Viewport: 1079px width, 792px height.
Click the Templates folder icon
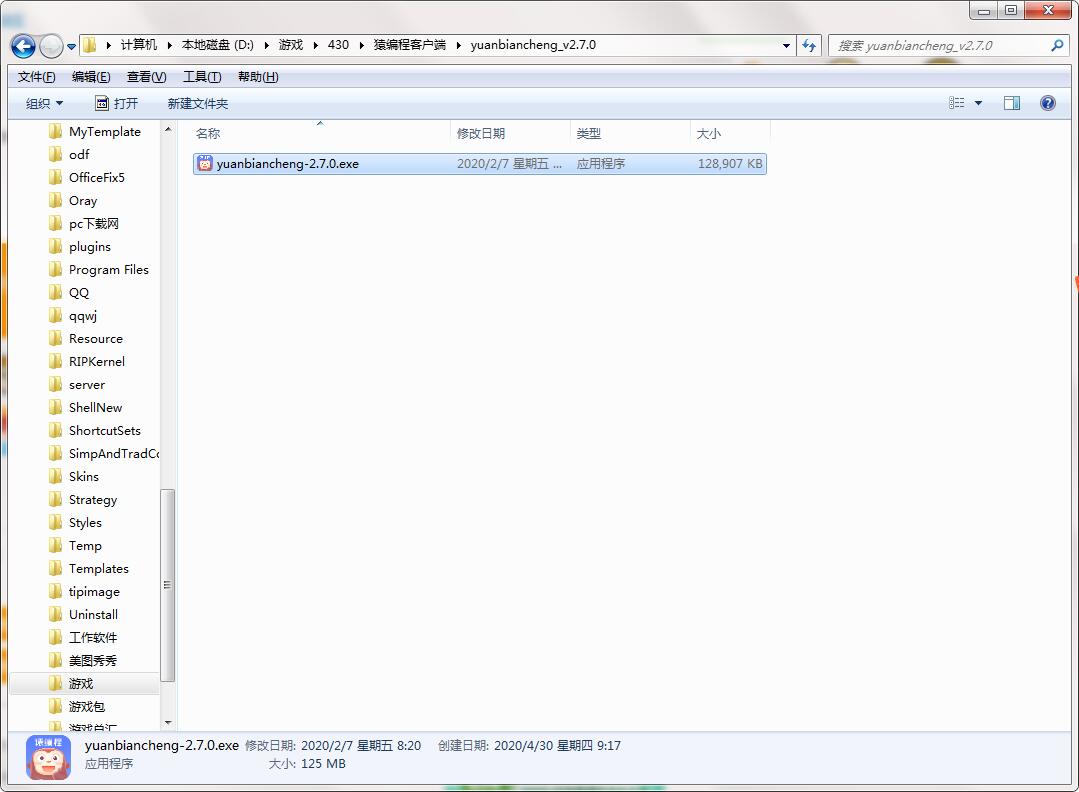56,568
